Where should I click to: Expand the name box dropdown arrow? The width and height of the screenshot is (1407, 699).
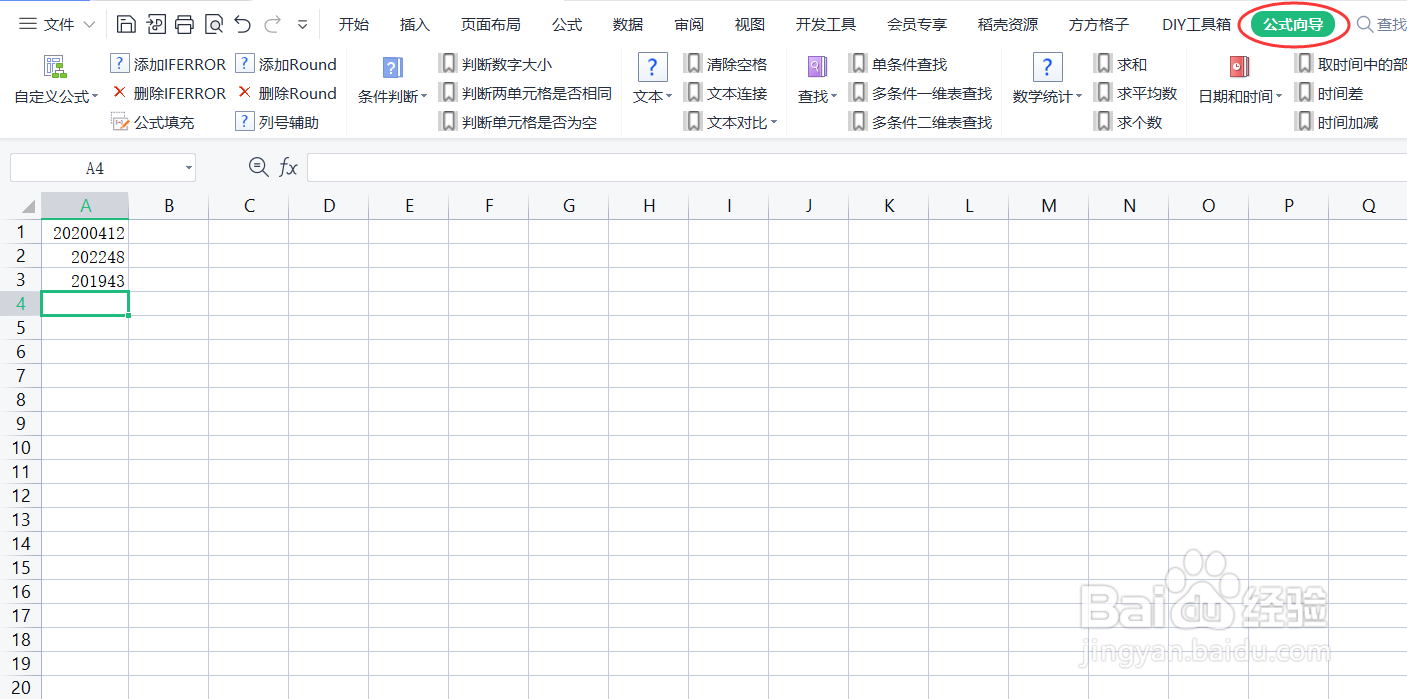(x=189, y=168)
